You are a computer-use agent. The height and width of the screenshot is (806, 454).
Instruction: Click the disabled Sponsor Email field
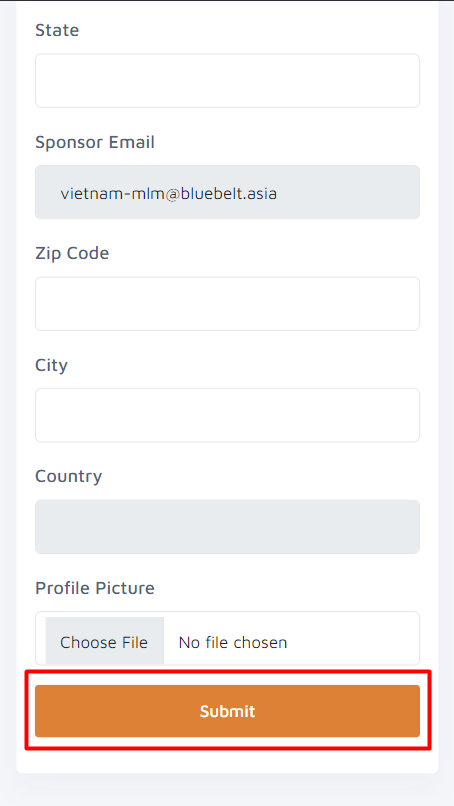(227, 192)
